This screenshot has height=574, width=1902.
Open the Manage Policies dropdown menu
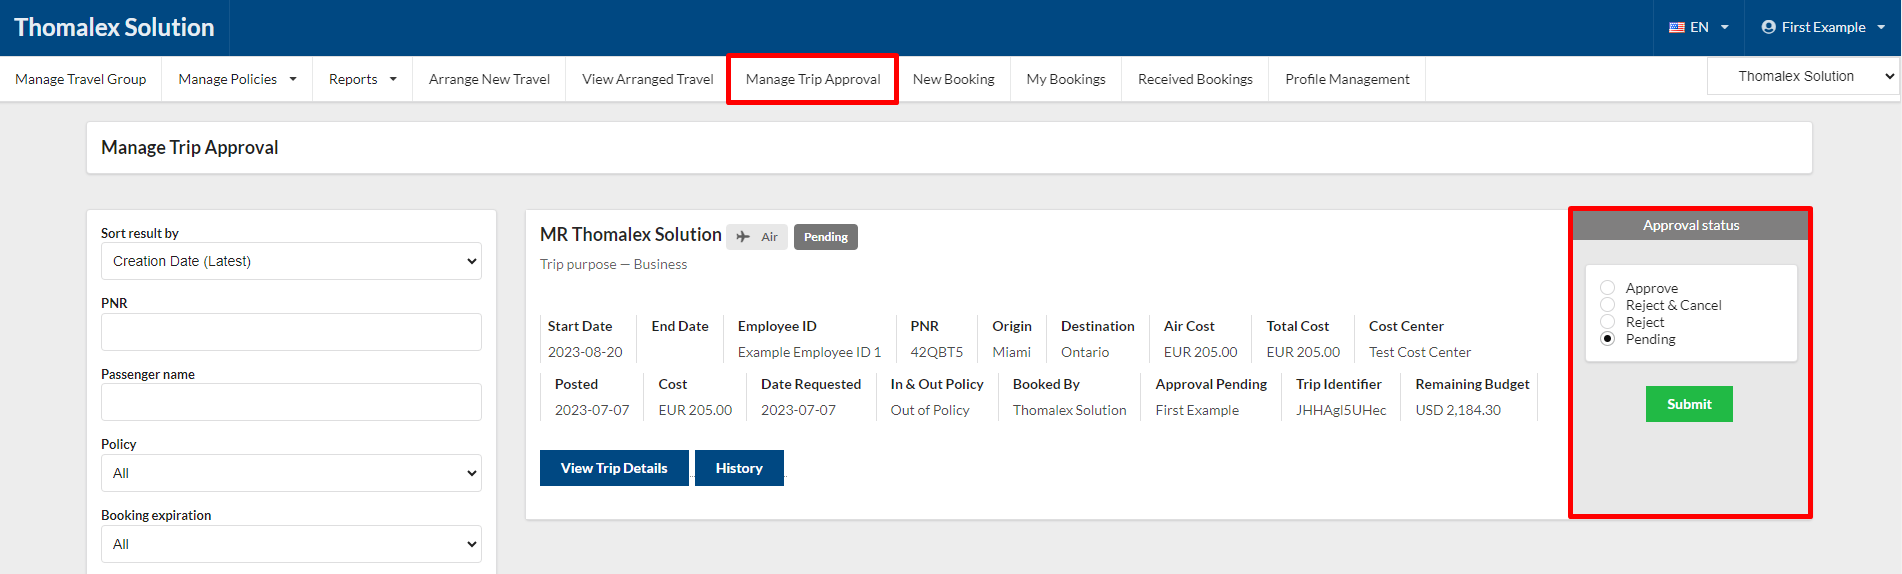pos(237,79)
